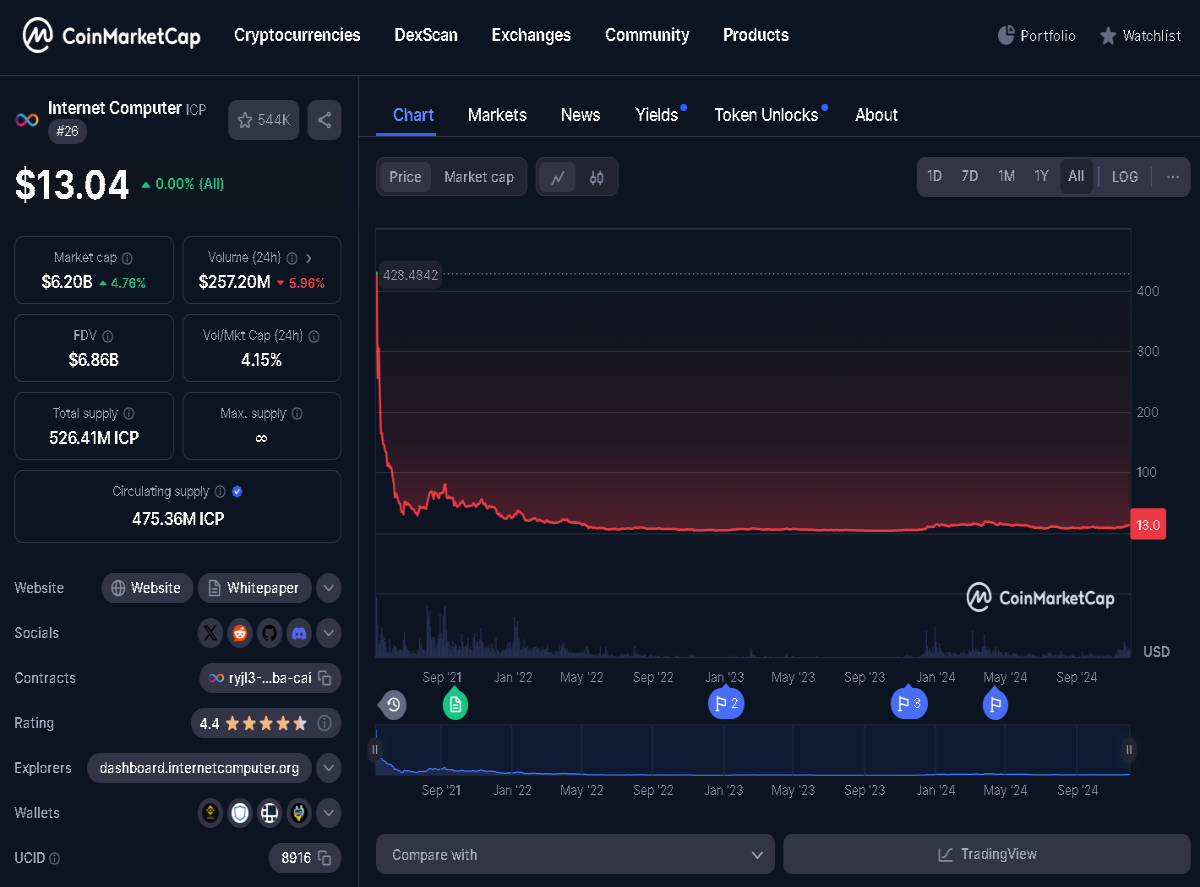Open the Watchlist page
Screen dimensions: 1200x887
tap(1140, 36)
